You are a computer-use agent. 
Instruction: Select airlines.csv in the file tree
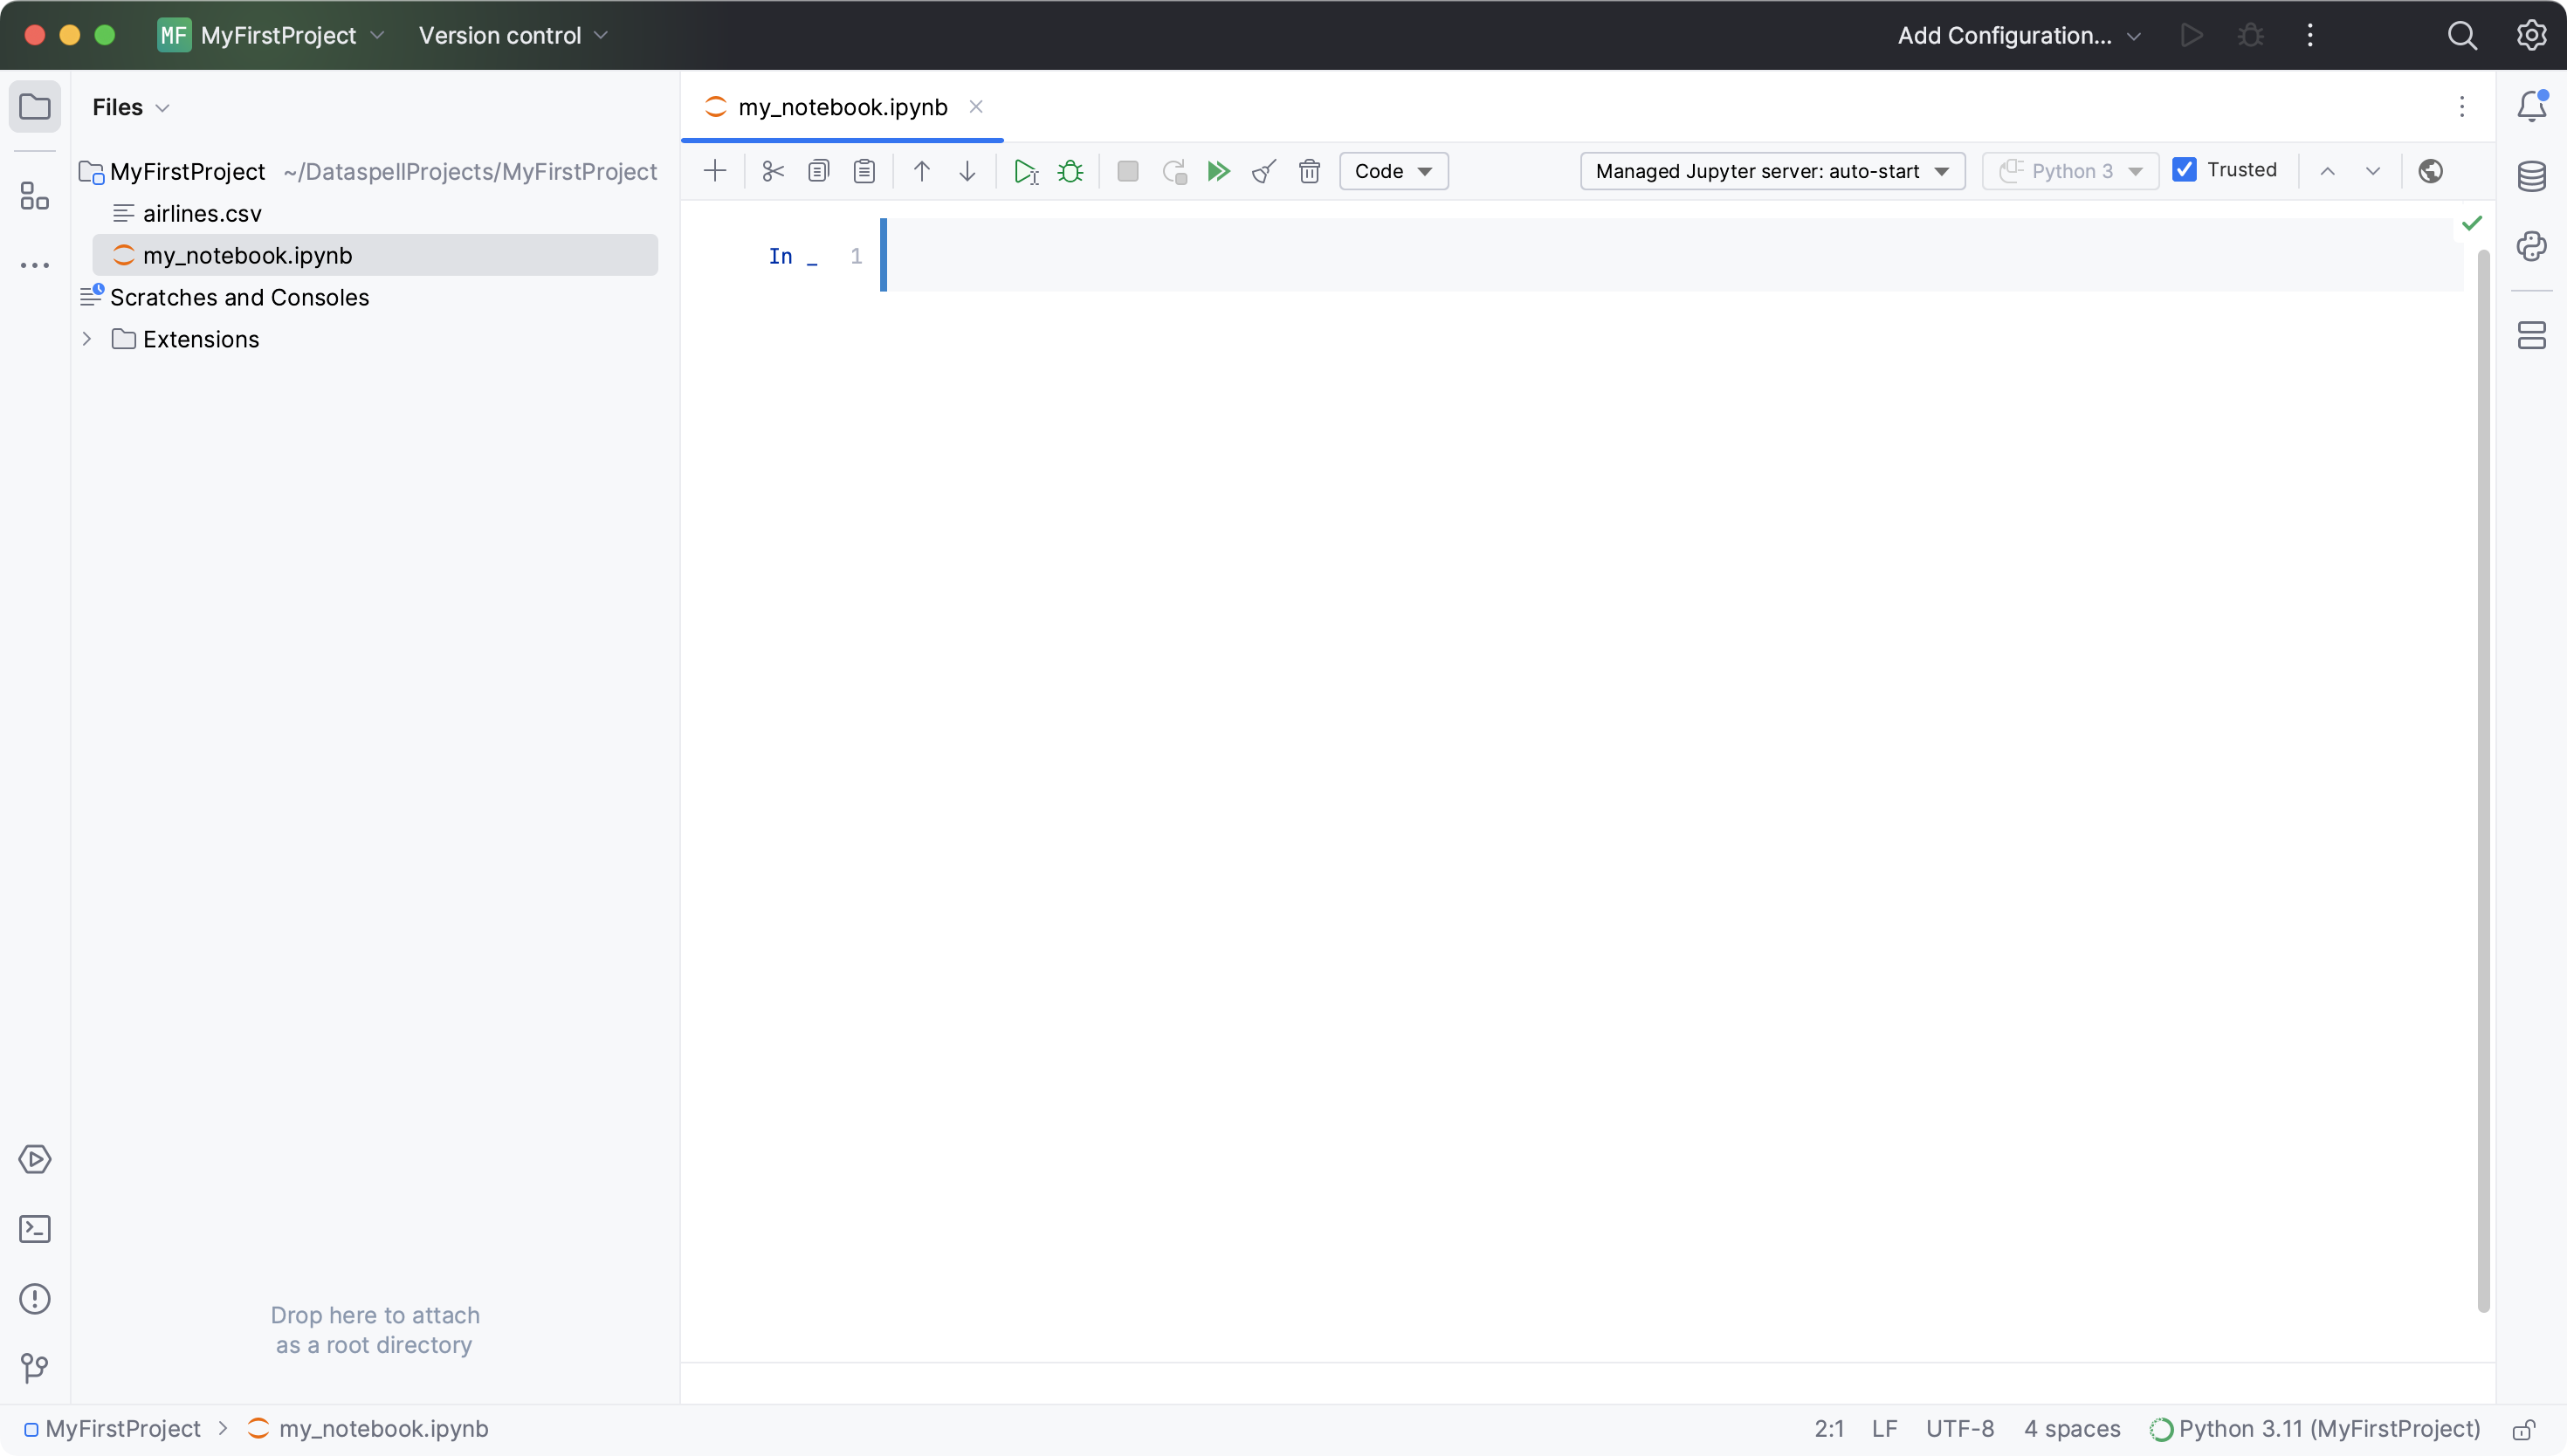(201, 211)
